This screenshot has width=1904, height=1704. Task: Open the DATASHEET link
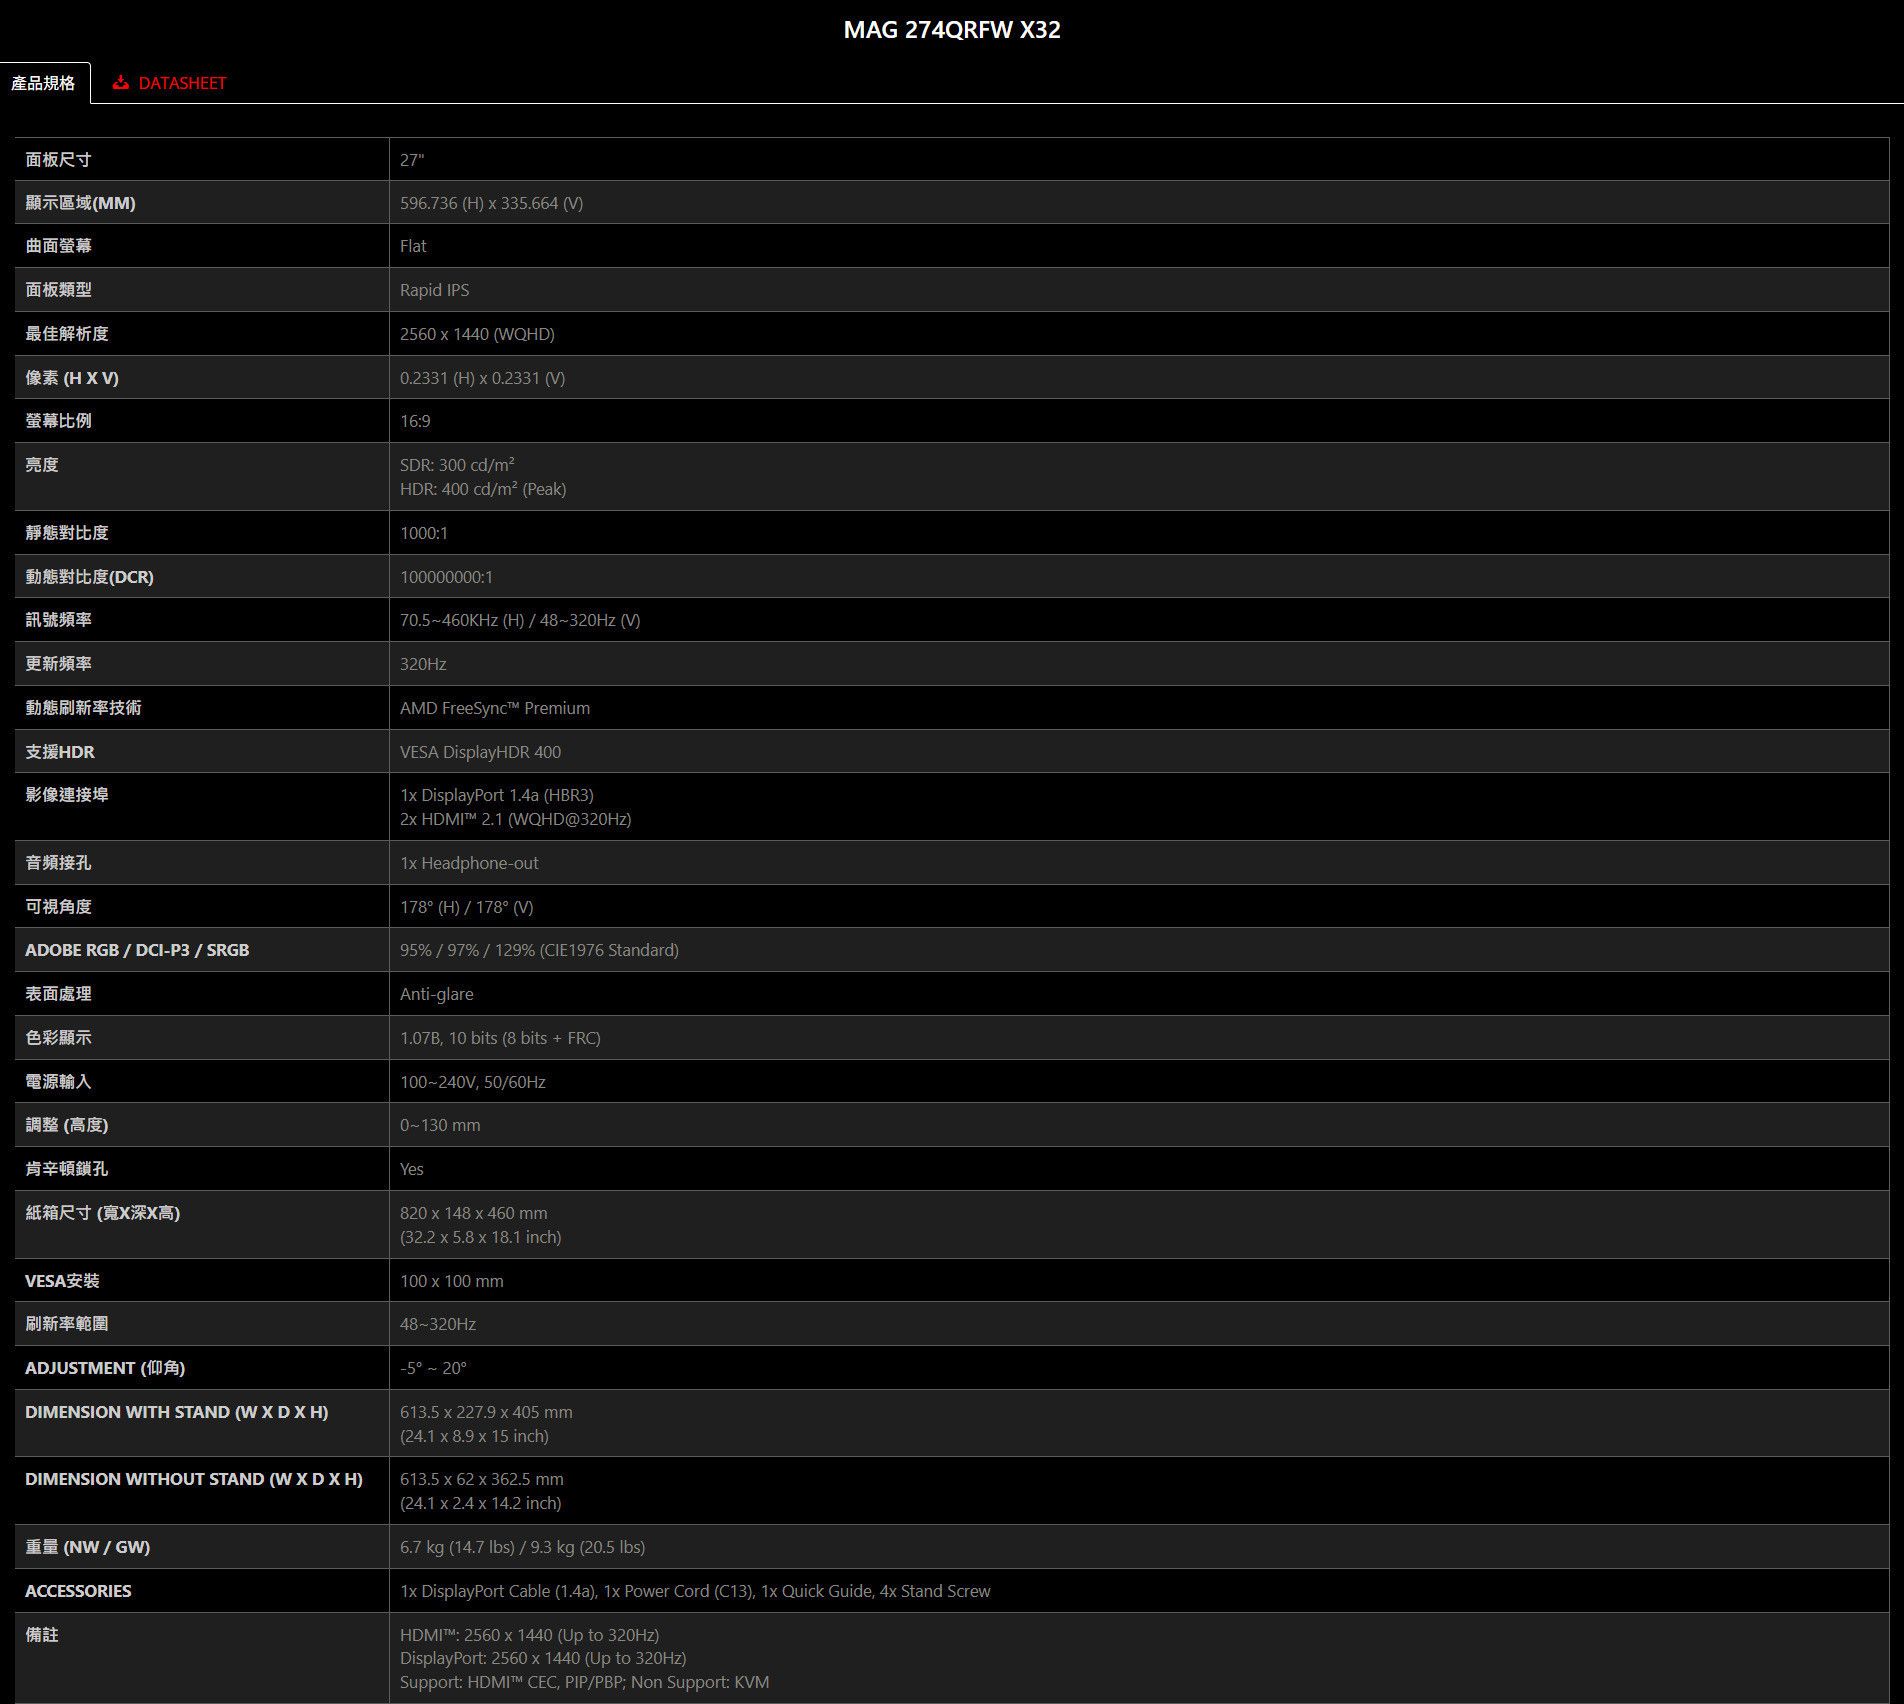pyautogui.click(x=182, y=83)
